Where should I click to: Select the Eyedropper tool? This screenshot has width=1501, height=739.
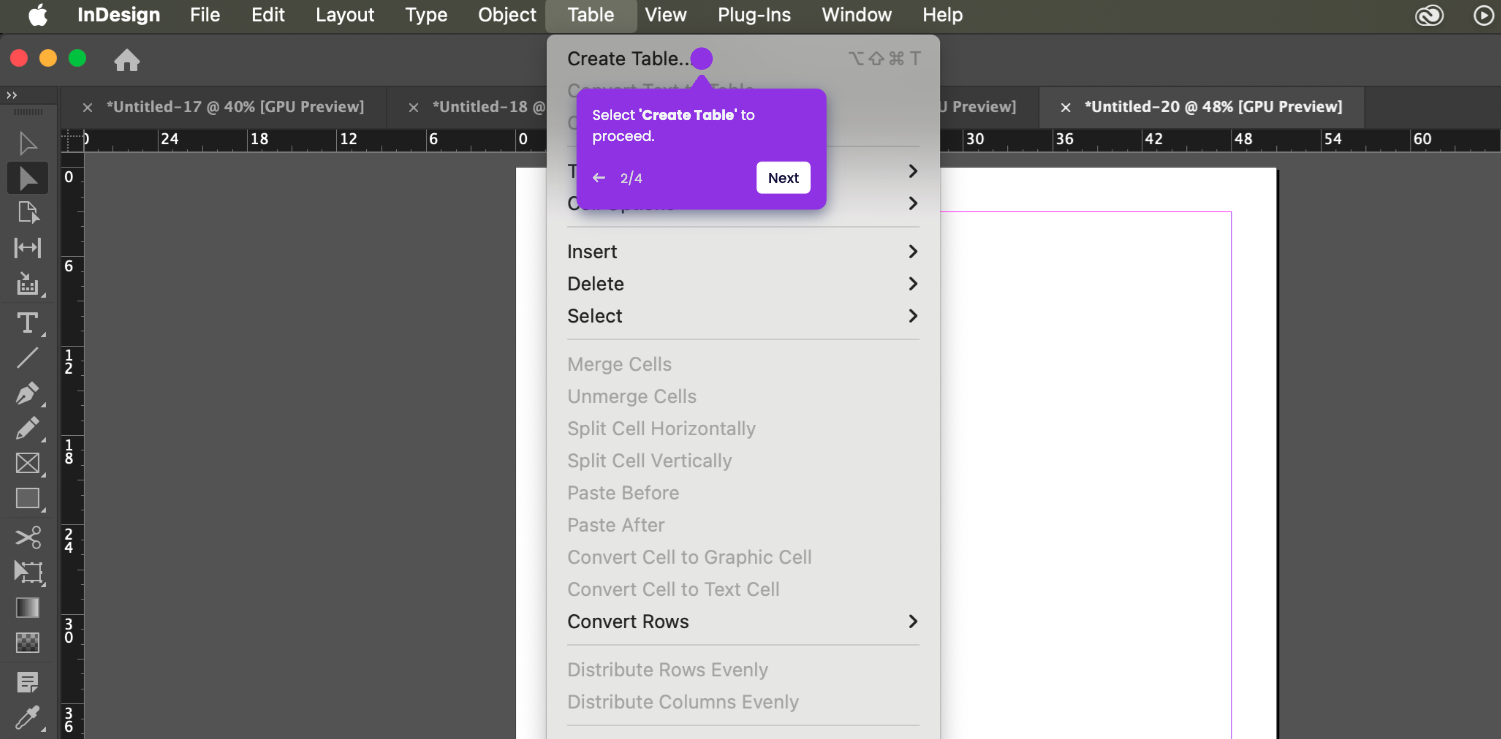pyautogui.click(x=28, y=717)
